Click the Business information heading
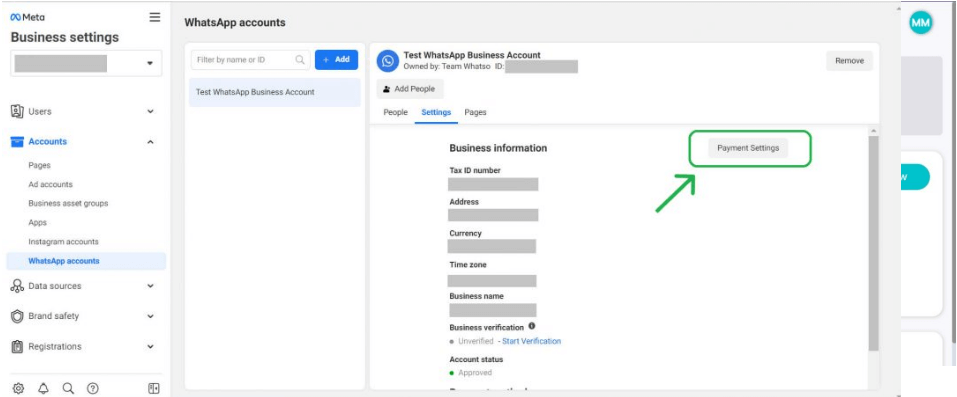The width and height of the screenshot is (957, 397). (498, 148)
